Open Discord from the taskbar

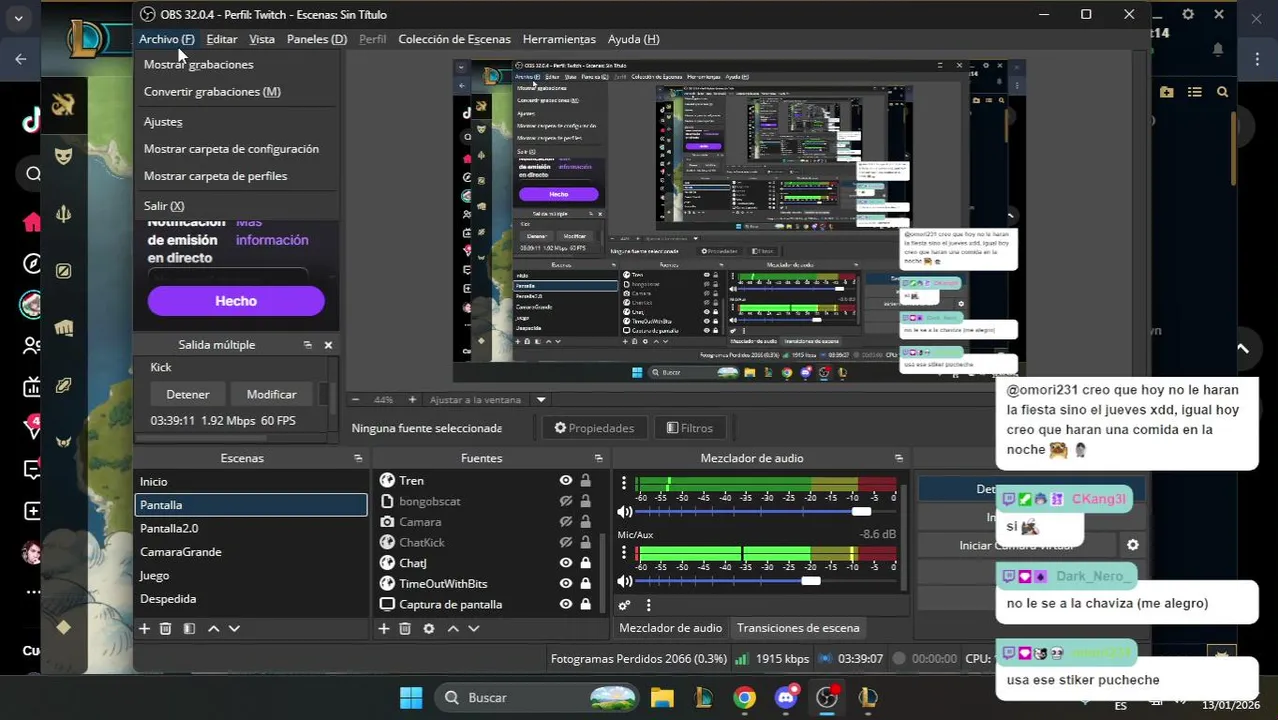(x=786, y=697)
